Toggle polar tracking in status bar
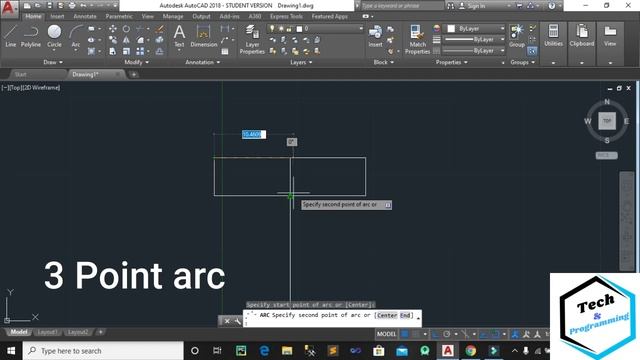This screenshot has width=640, height=360. 447,334
